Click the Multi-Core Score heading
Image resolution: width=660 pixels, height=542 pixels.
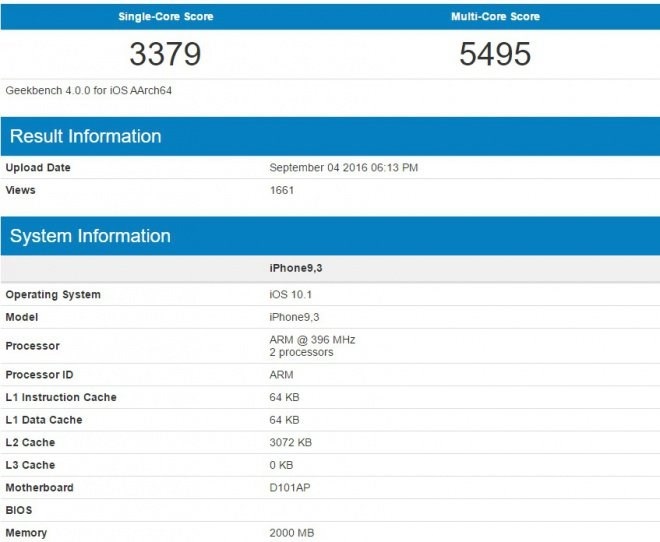click(x=495, y=16)
